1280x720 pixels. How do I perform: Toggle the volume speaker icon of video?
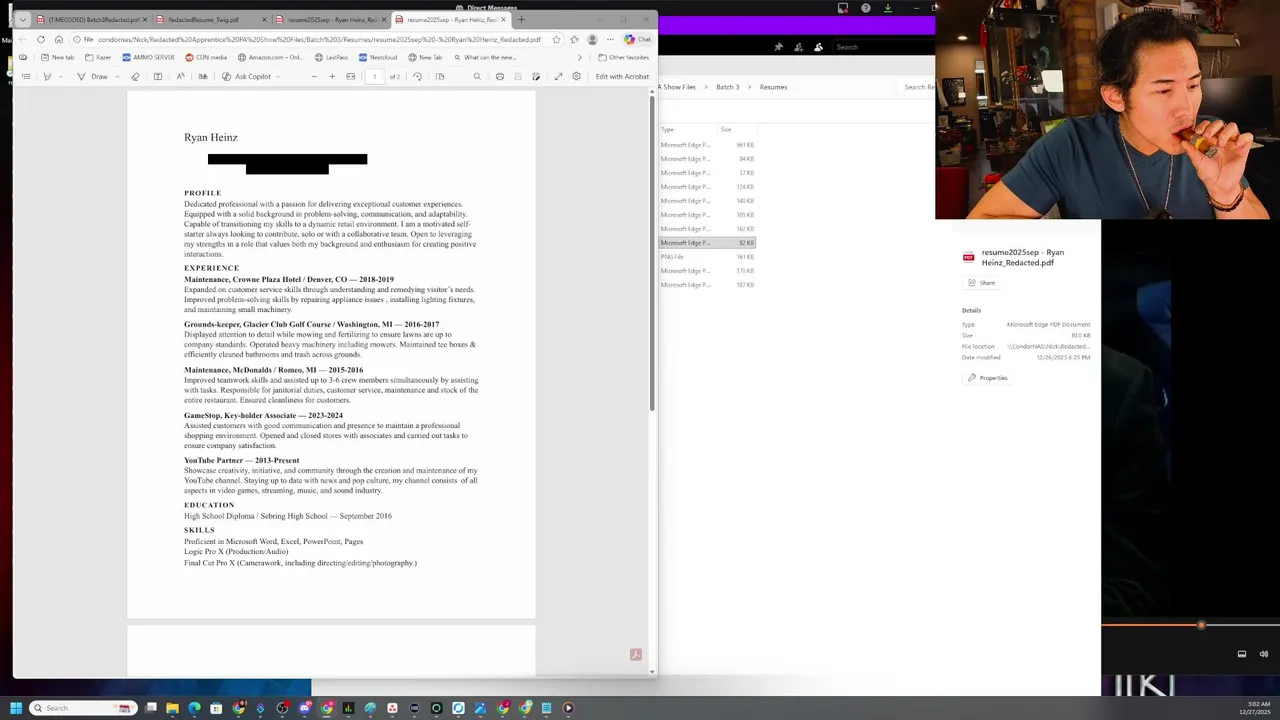(x=1263, y=654)
